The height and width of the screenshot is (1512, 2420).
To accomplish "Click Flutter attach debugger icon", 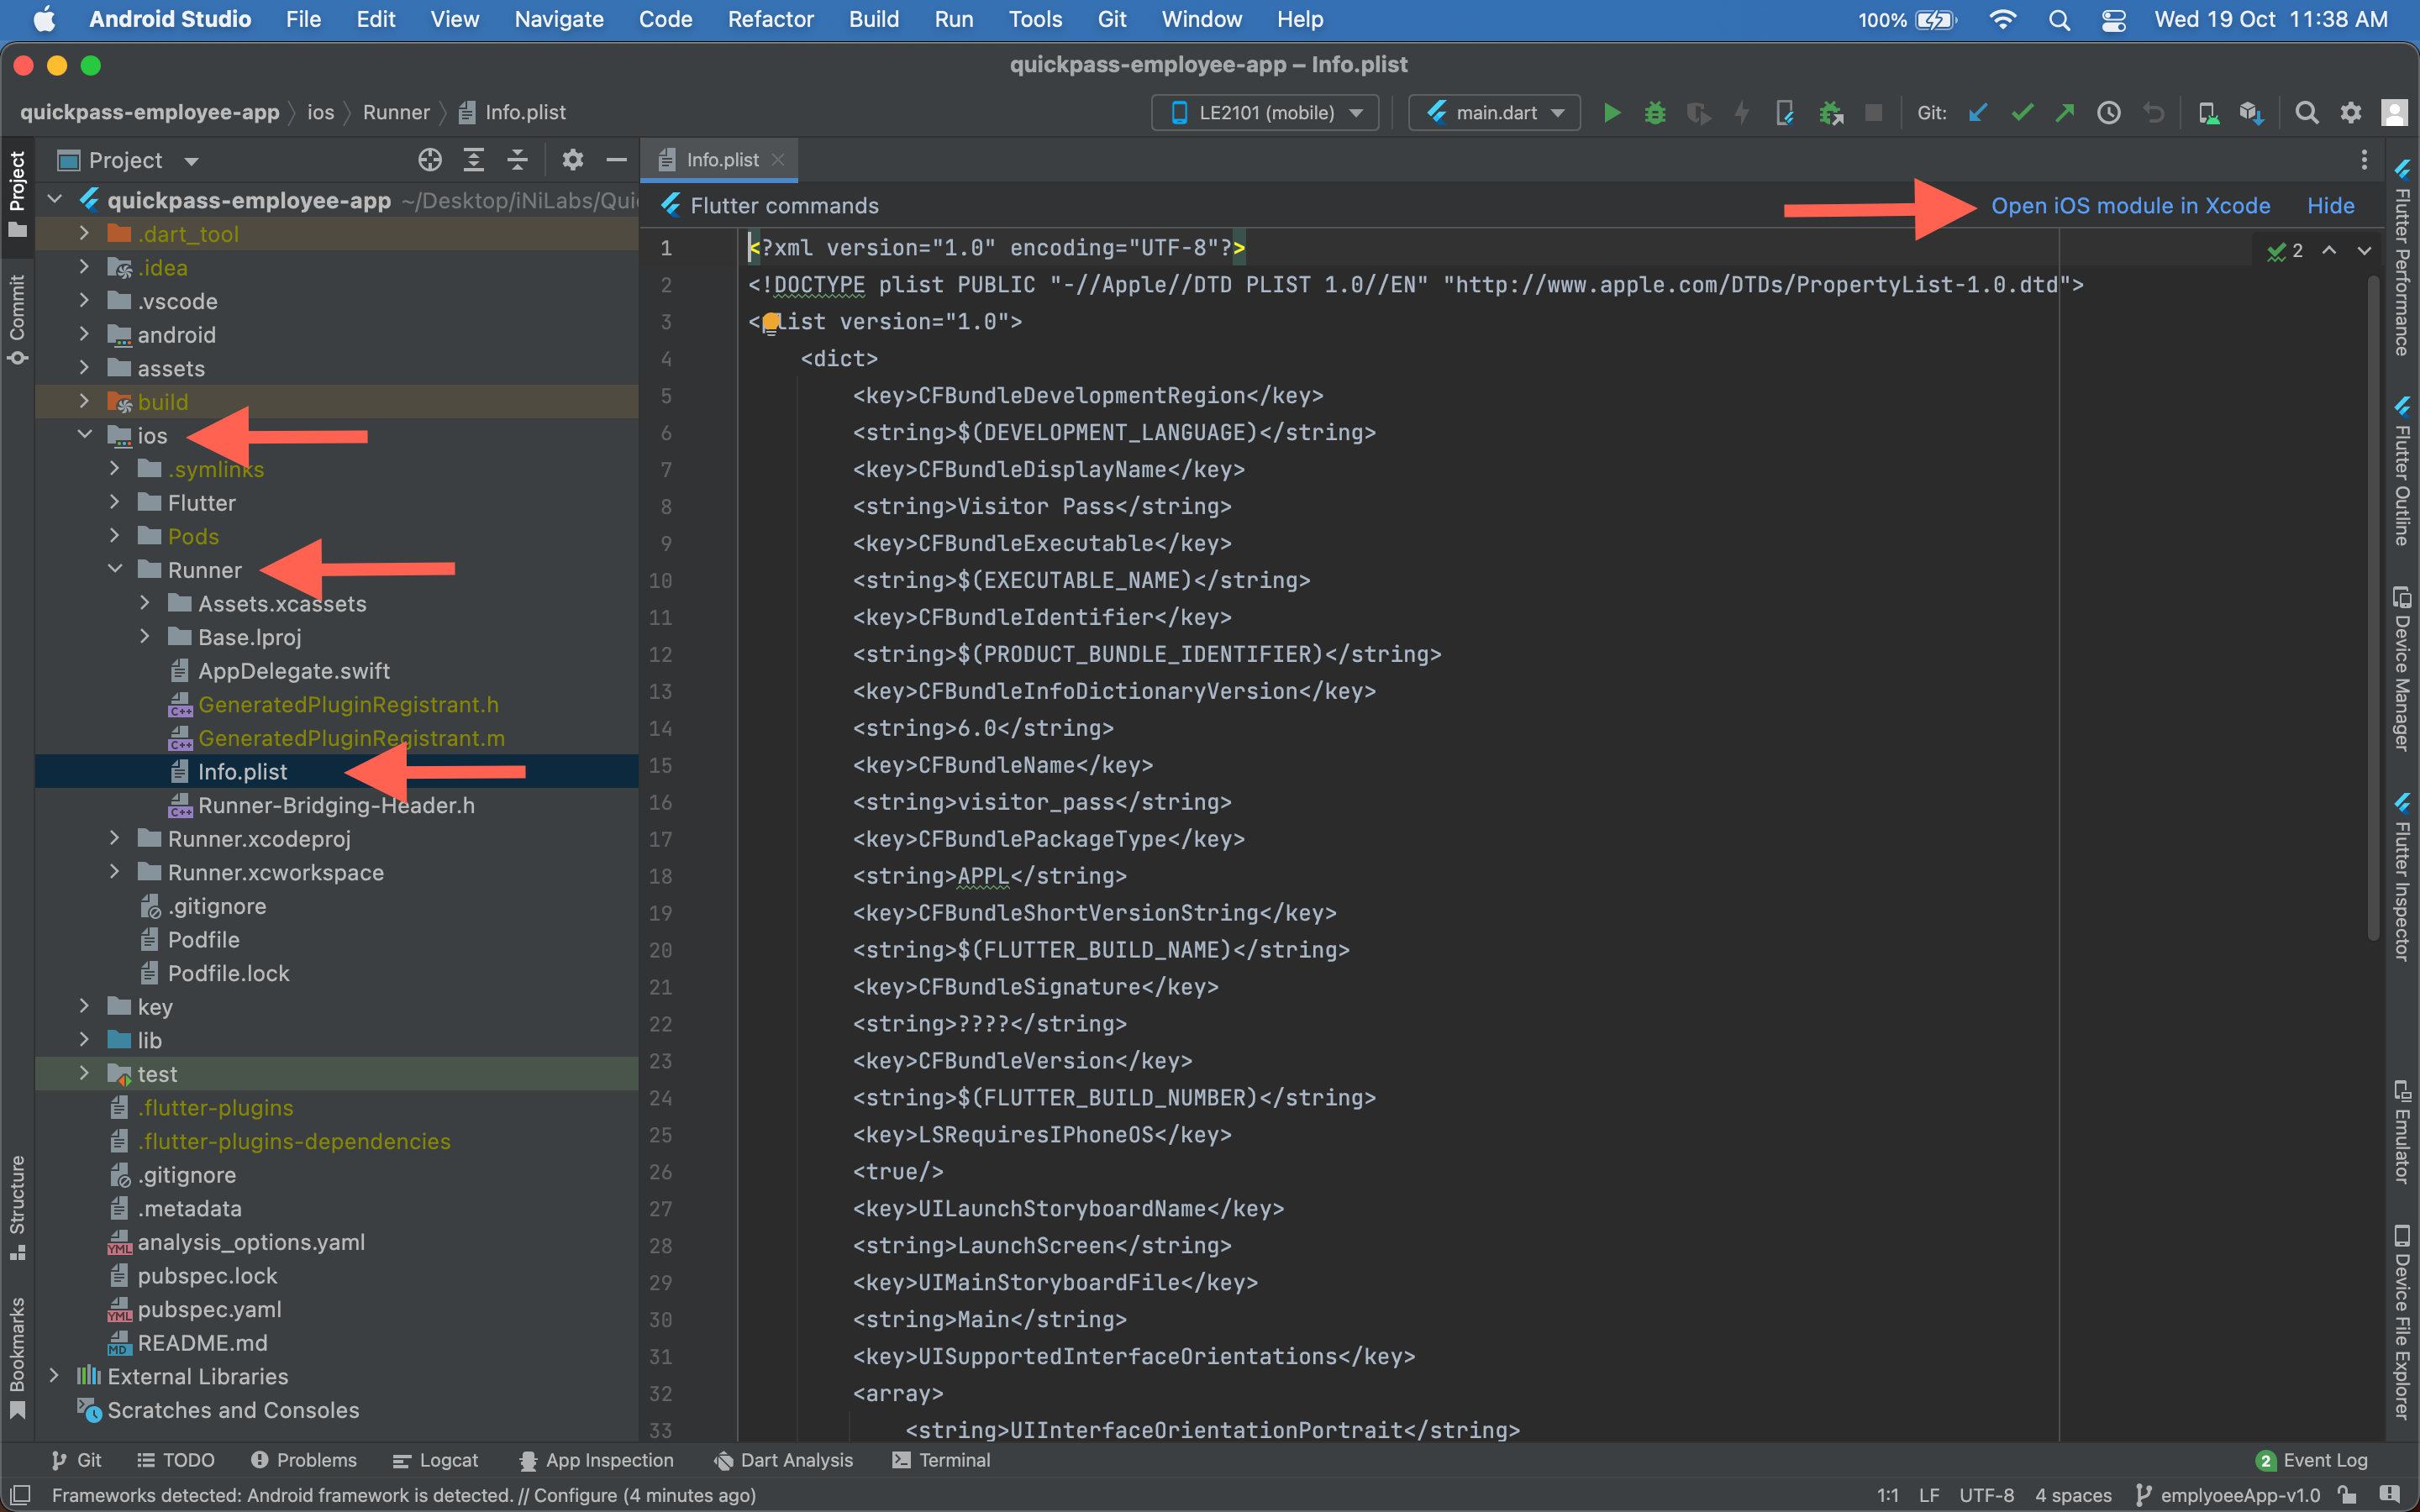I will pos(1785,113).
